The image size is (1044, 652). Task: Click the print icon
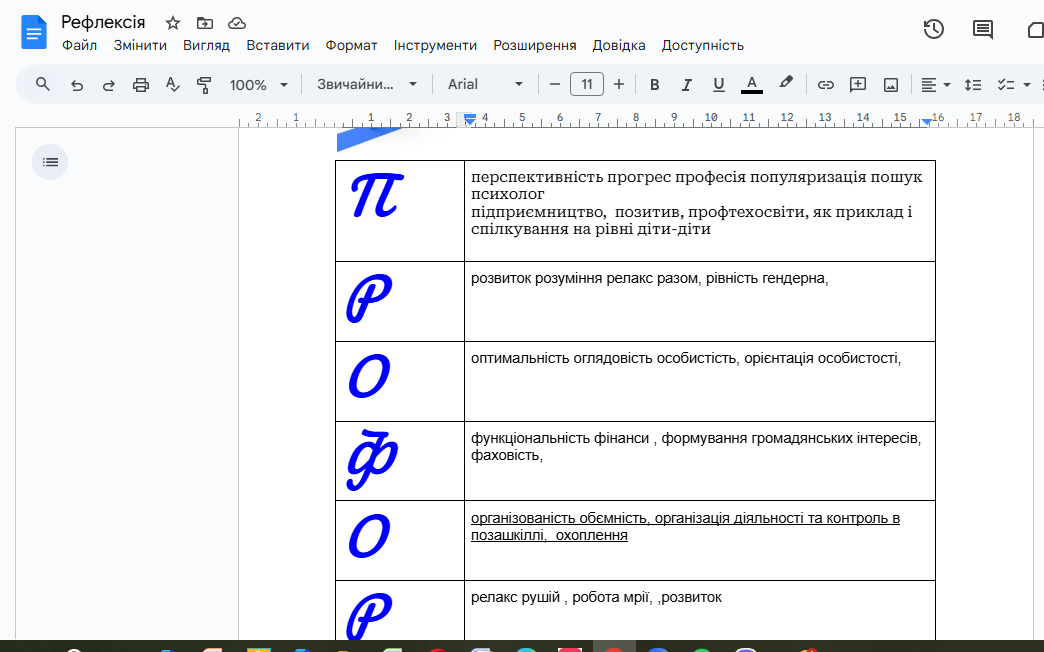tap(141, 85)
